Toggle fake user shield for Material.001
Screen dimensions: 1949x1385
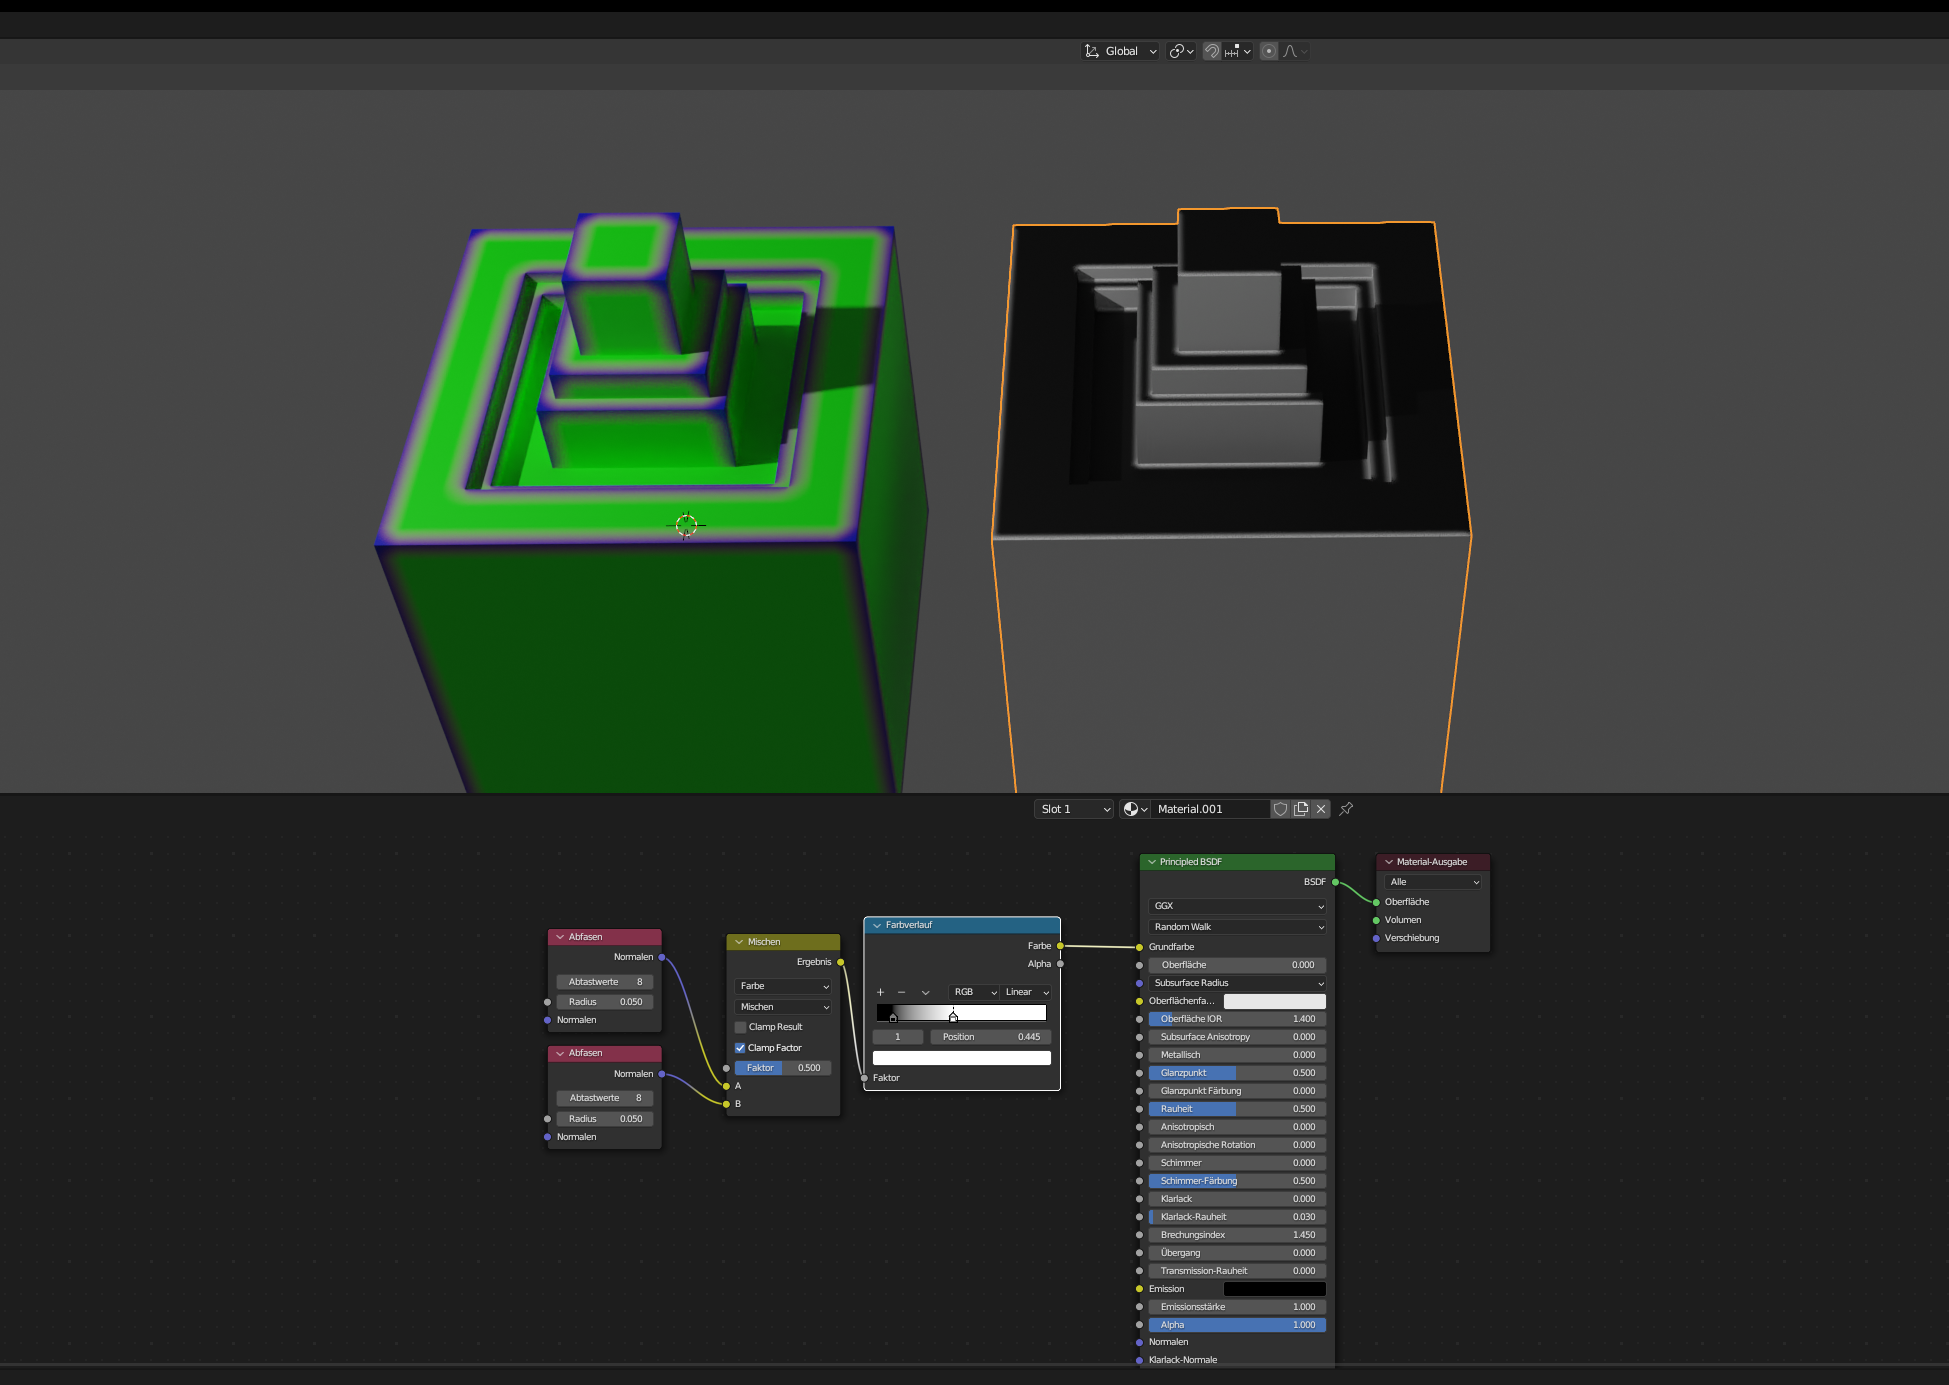point(1280,809)
